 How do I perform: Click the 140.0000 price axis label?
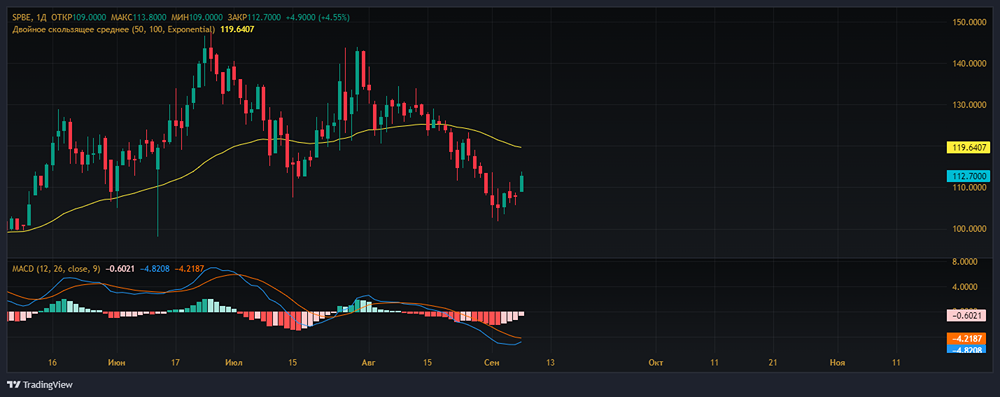coord(969,64)
